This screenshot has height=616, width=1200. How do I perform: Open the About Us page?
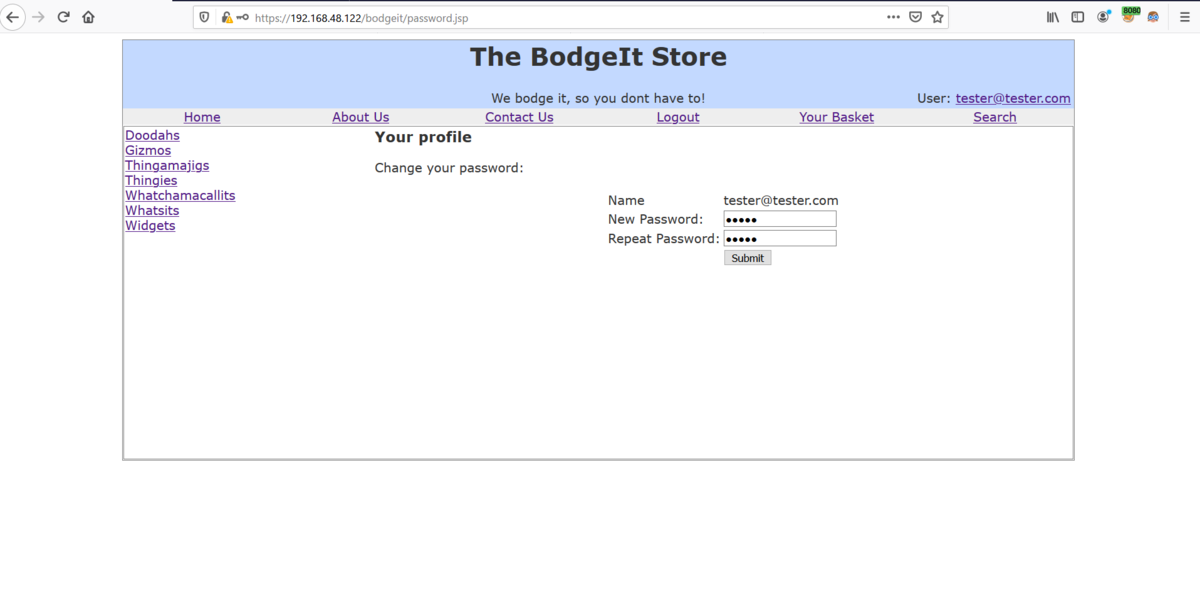360,117
